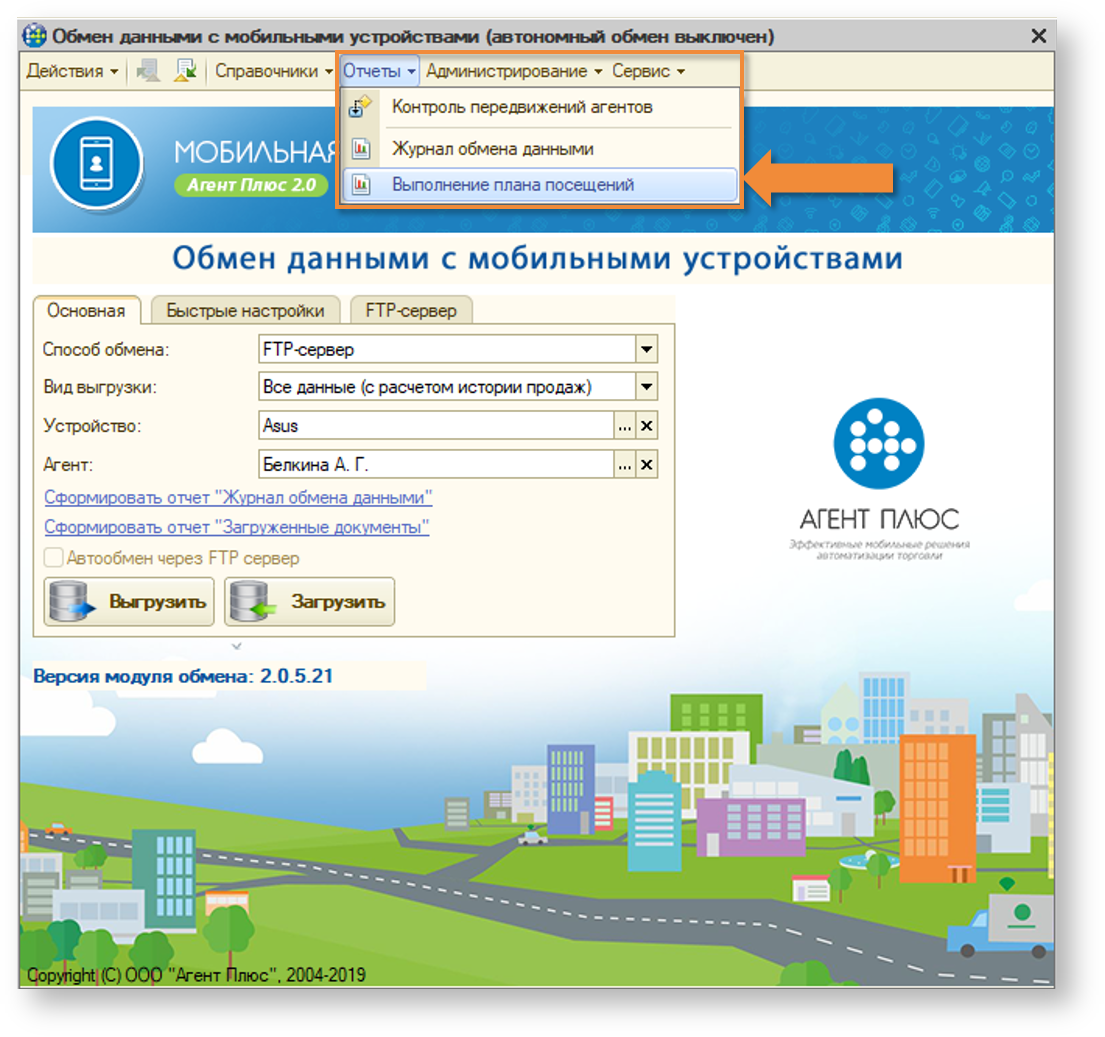
Task: Collapse the settings panel chevron
Action: pos(237,645)
